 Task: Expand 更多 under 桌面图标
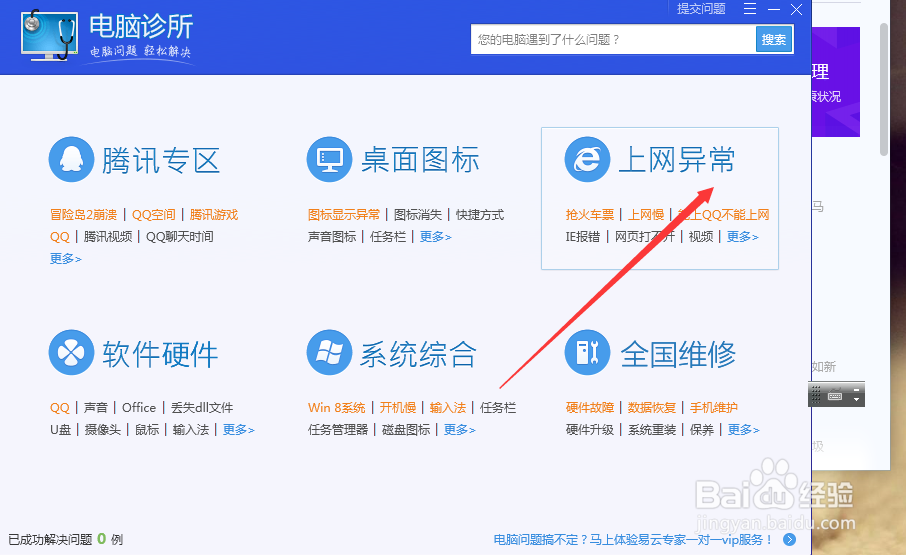(436, 237)
